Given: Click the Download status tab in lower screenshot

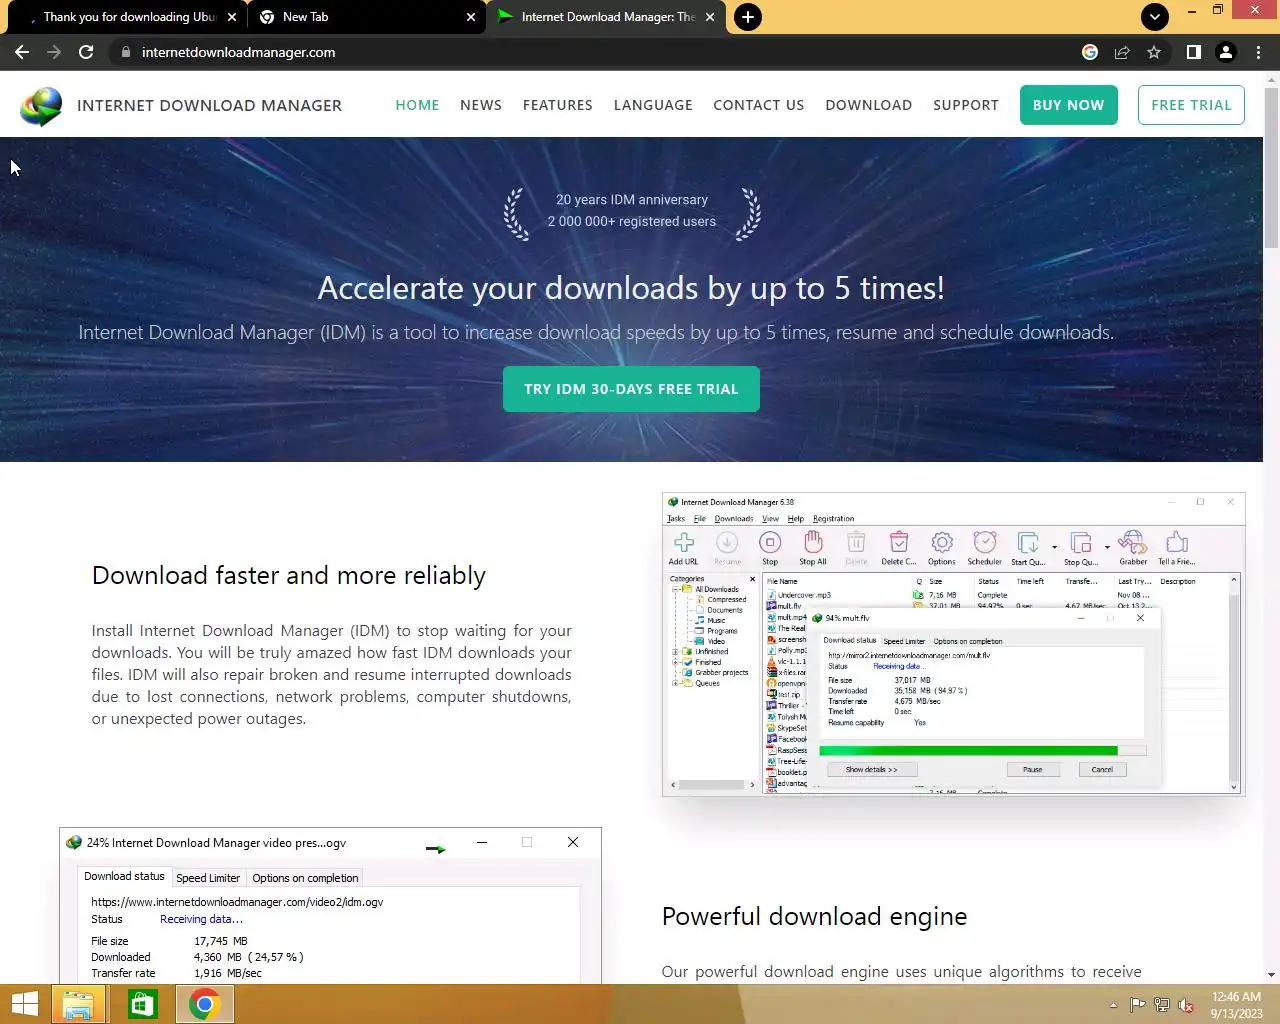Looking at the screenshot, I should pos(124,876).
